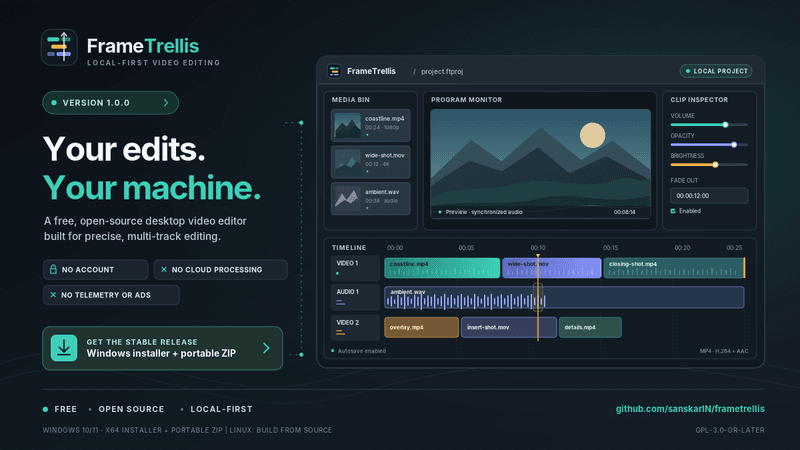This screenshot has height=450, width=800.
Task: Select the closing-shot.mp4 timeline clip
Action: [674, 268]
